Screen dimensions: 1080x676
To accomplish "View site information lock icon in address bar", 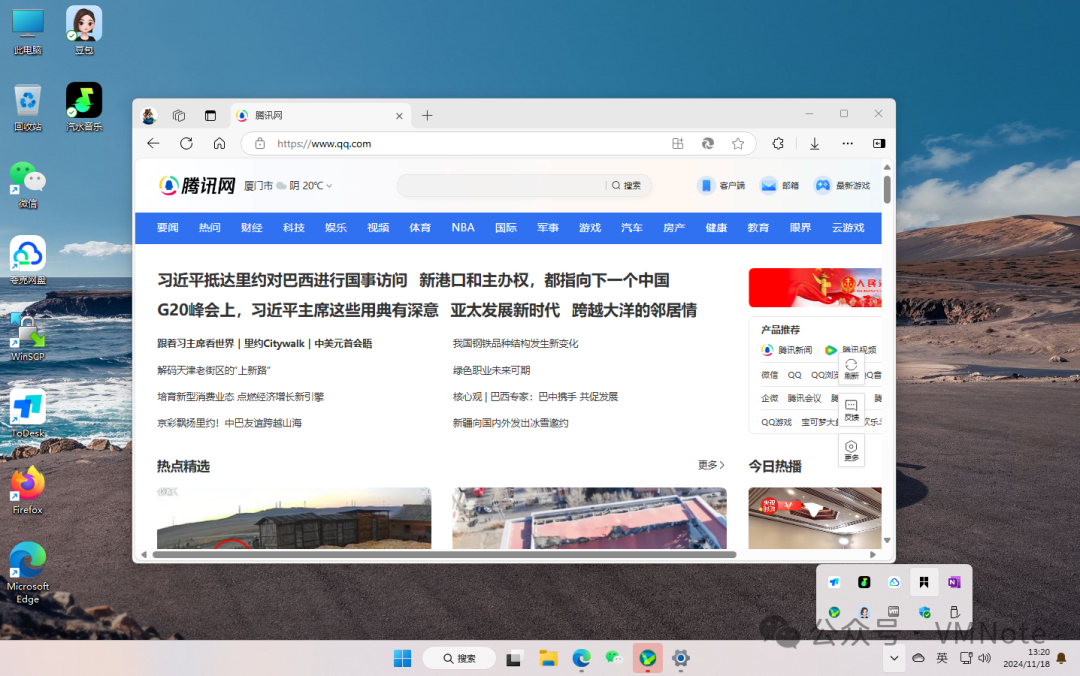I will click(x=260, y=143).
